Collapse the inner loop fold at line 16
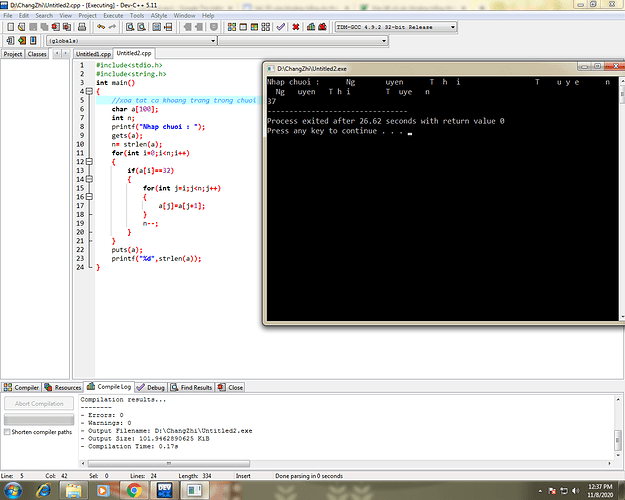This screenshot has height=500, width=625. tap(89, 197)
